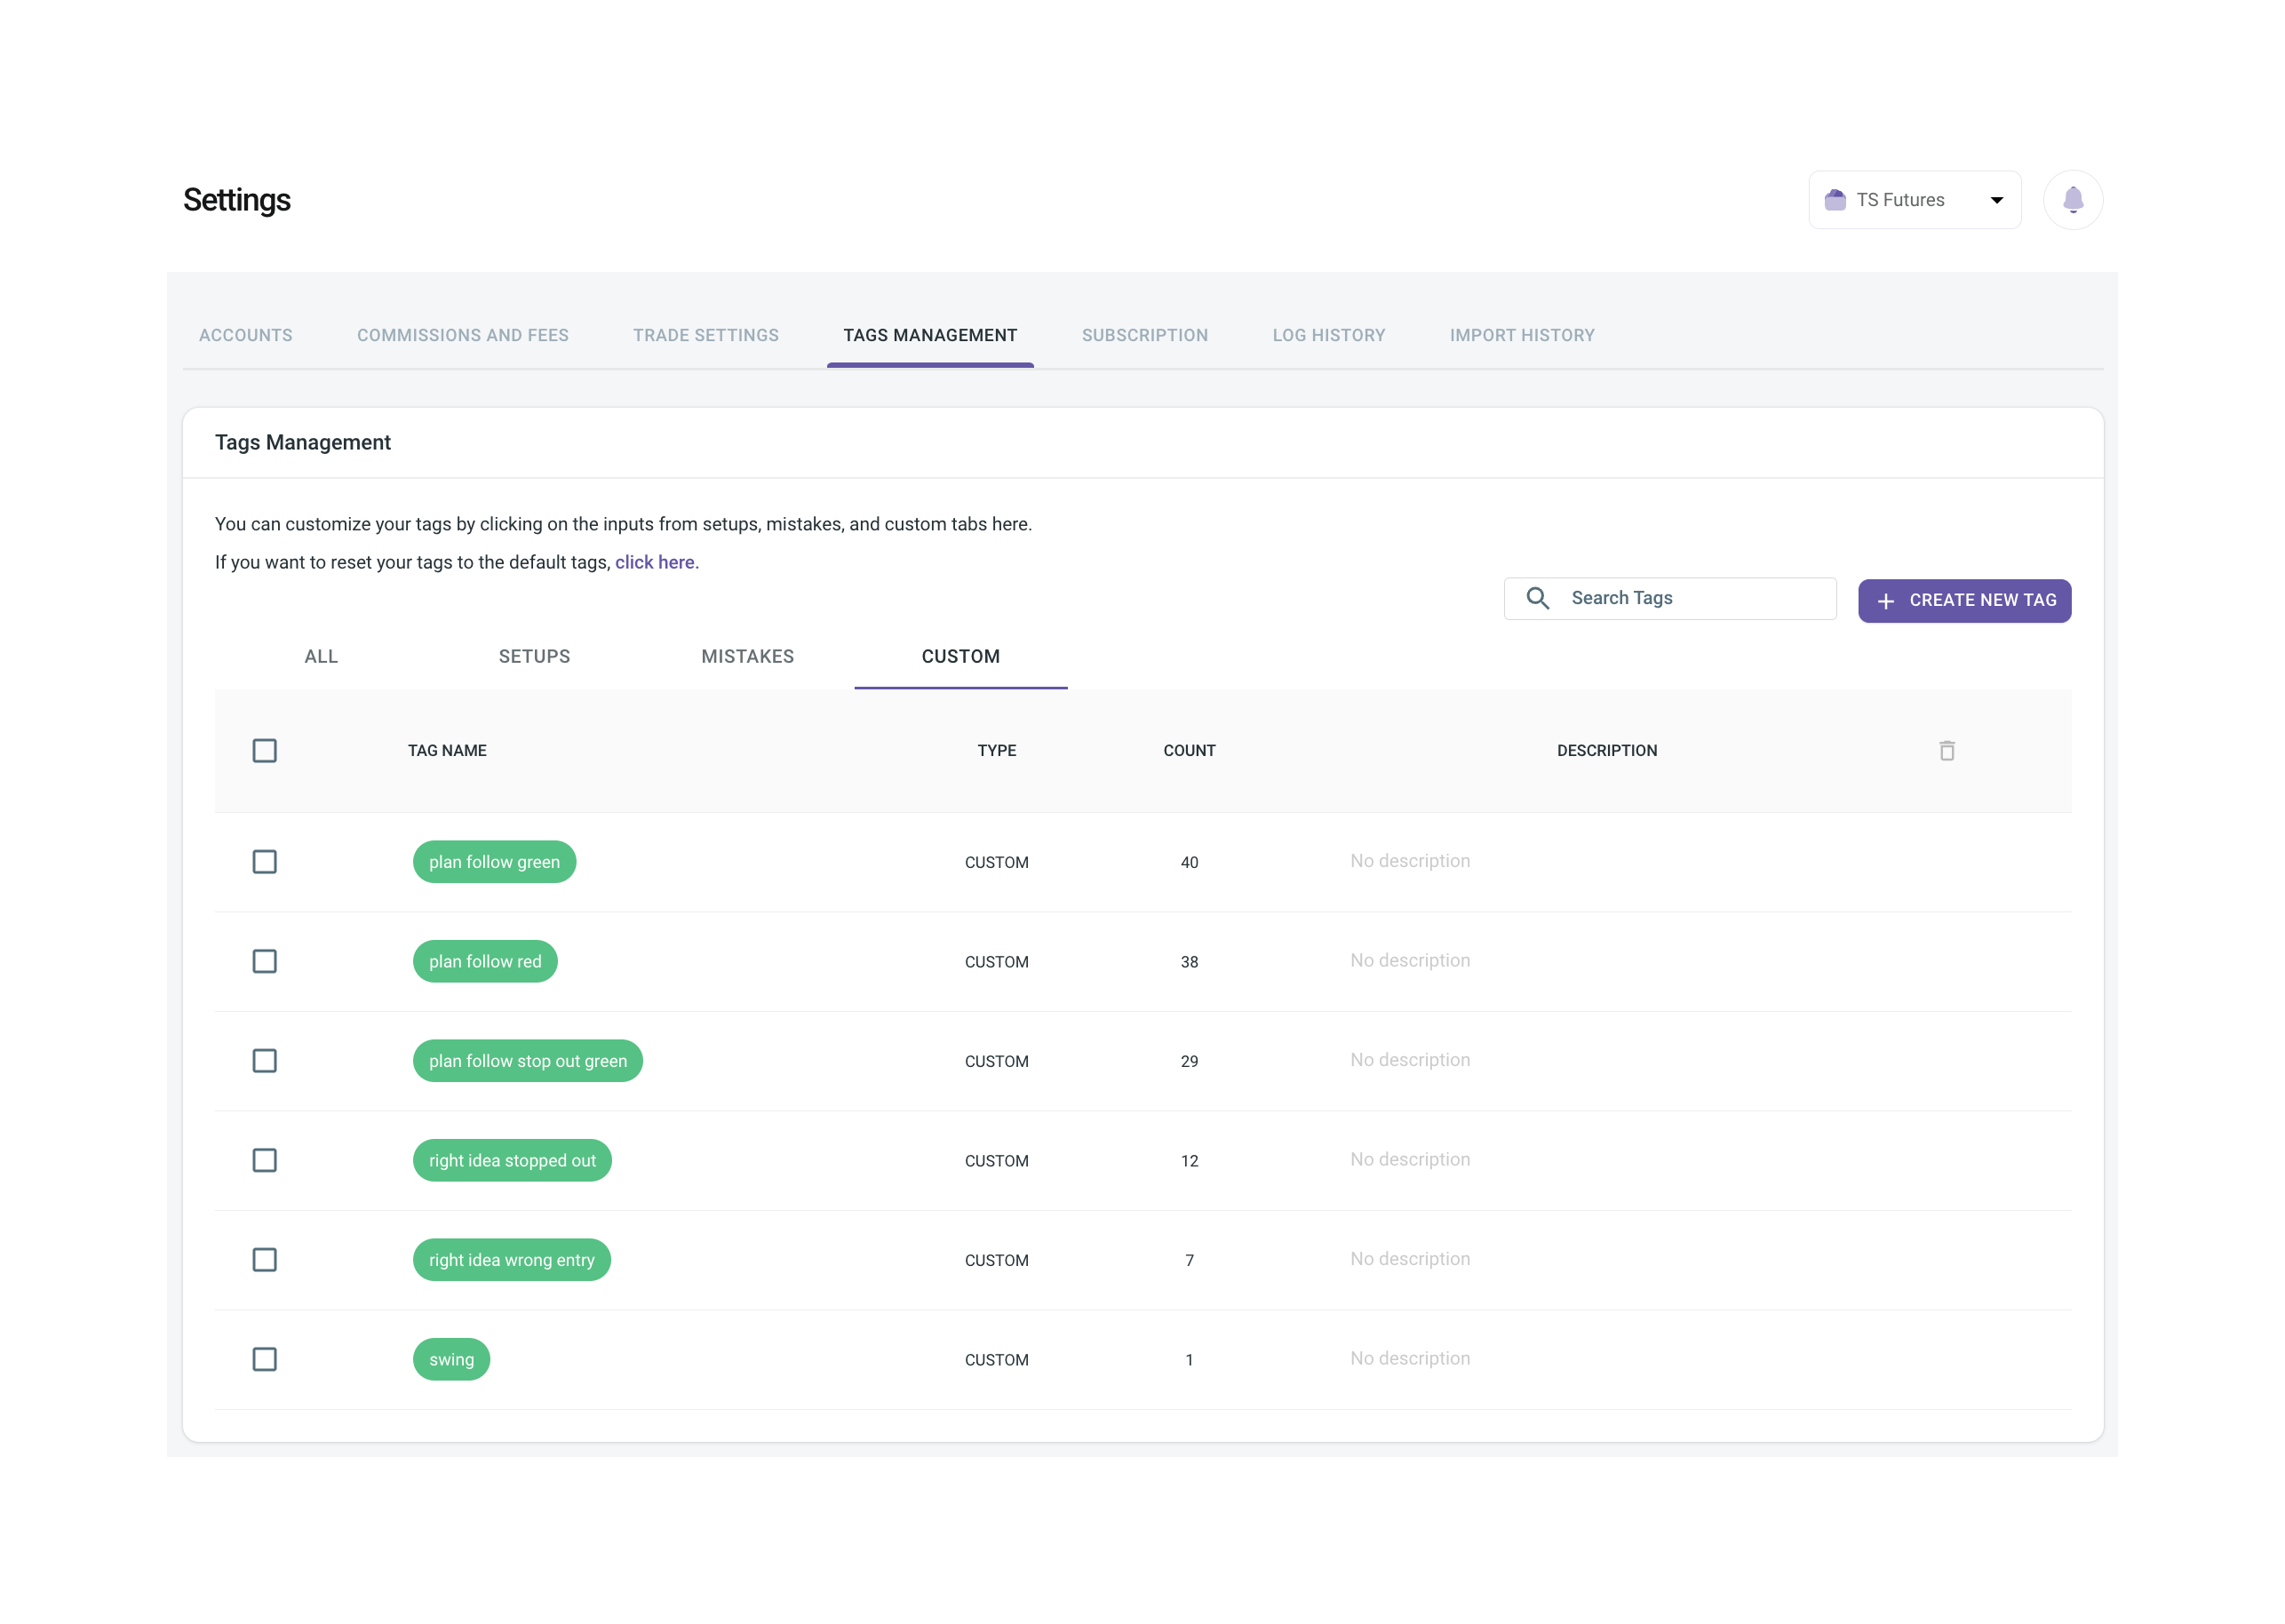Click the notification bell icon
2285x1624 pixels.
[x=2072, y=200]
